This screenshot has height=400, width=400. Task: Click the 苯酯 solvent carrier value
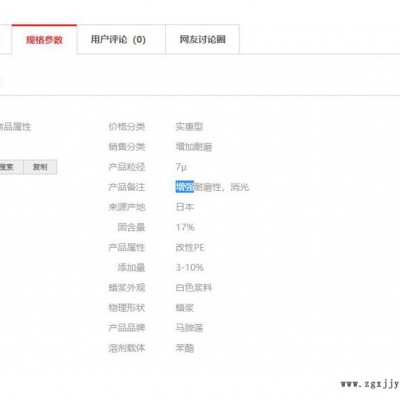185,348
